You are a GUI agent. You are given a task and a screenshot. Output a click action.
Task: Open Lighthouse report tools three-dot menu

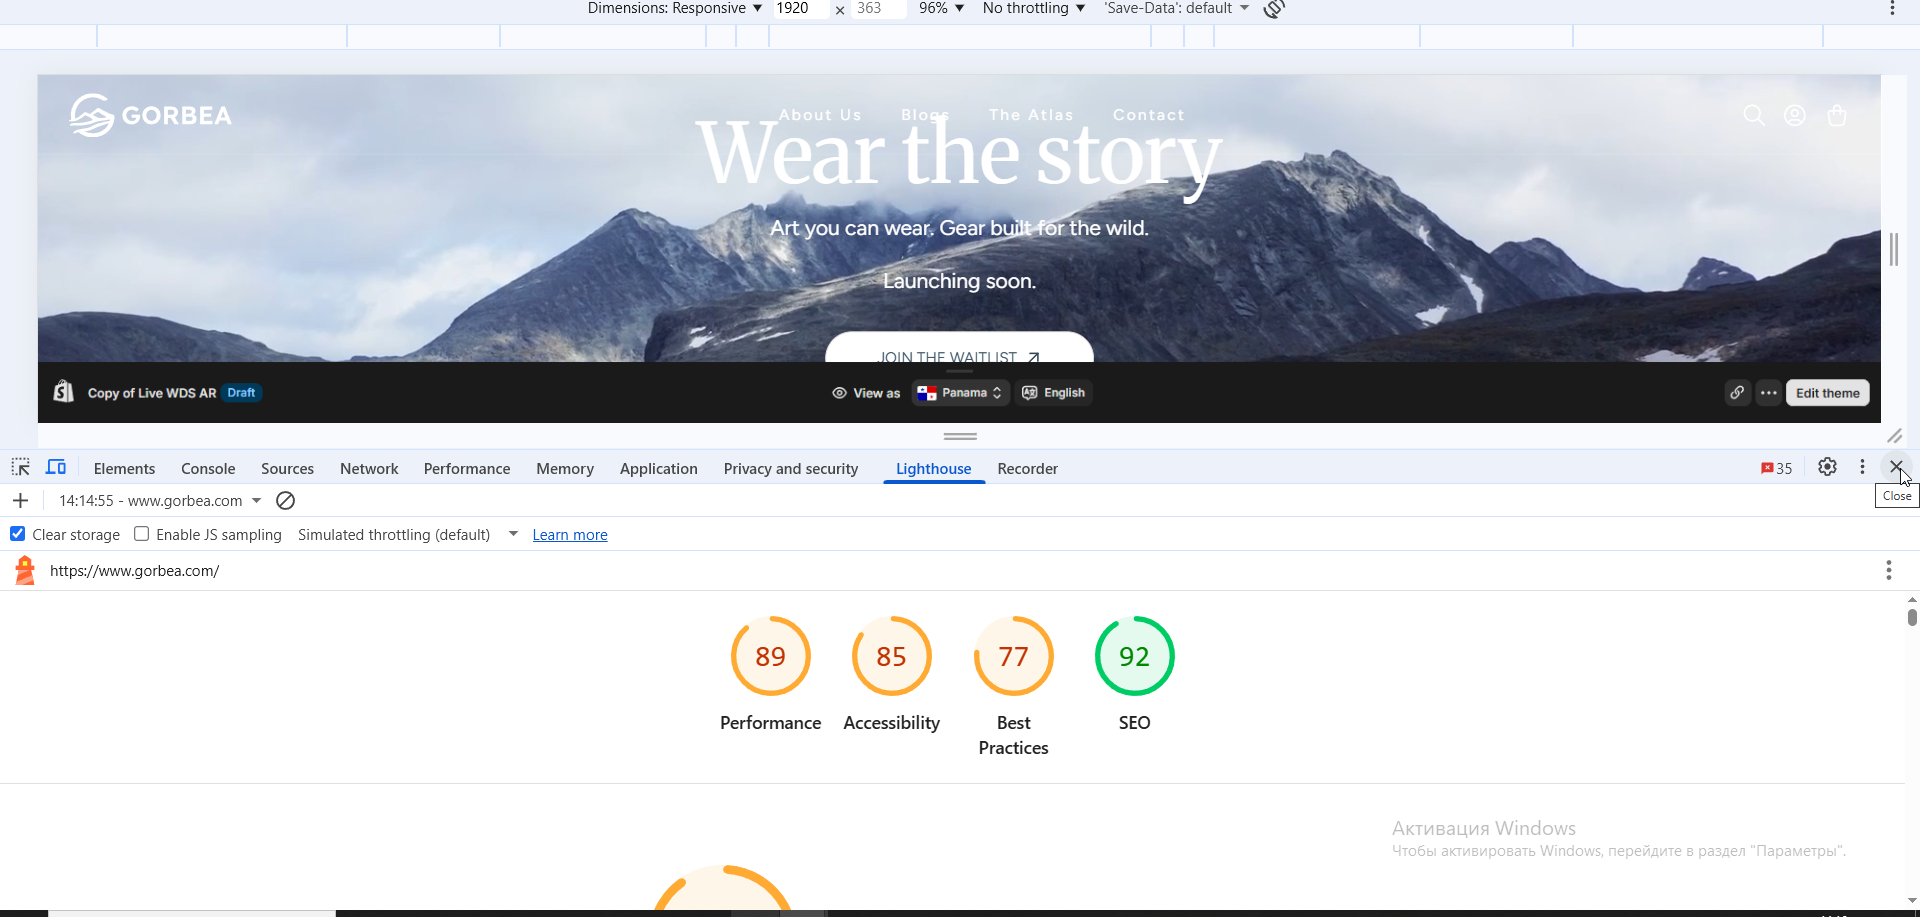pyautogui.click(x=1888, y=570)
